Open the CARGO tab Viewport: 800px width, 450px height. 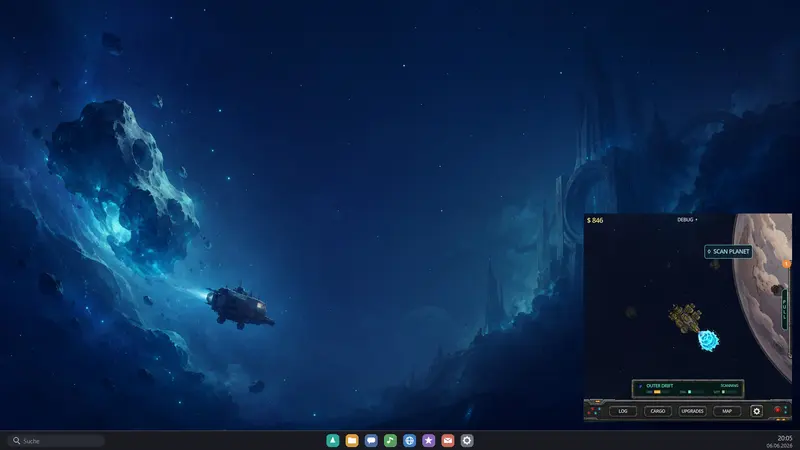tap(658, 411)
